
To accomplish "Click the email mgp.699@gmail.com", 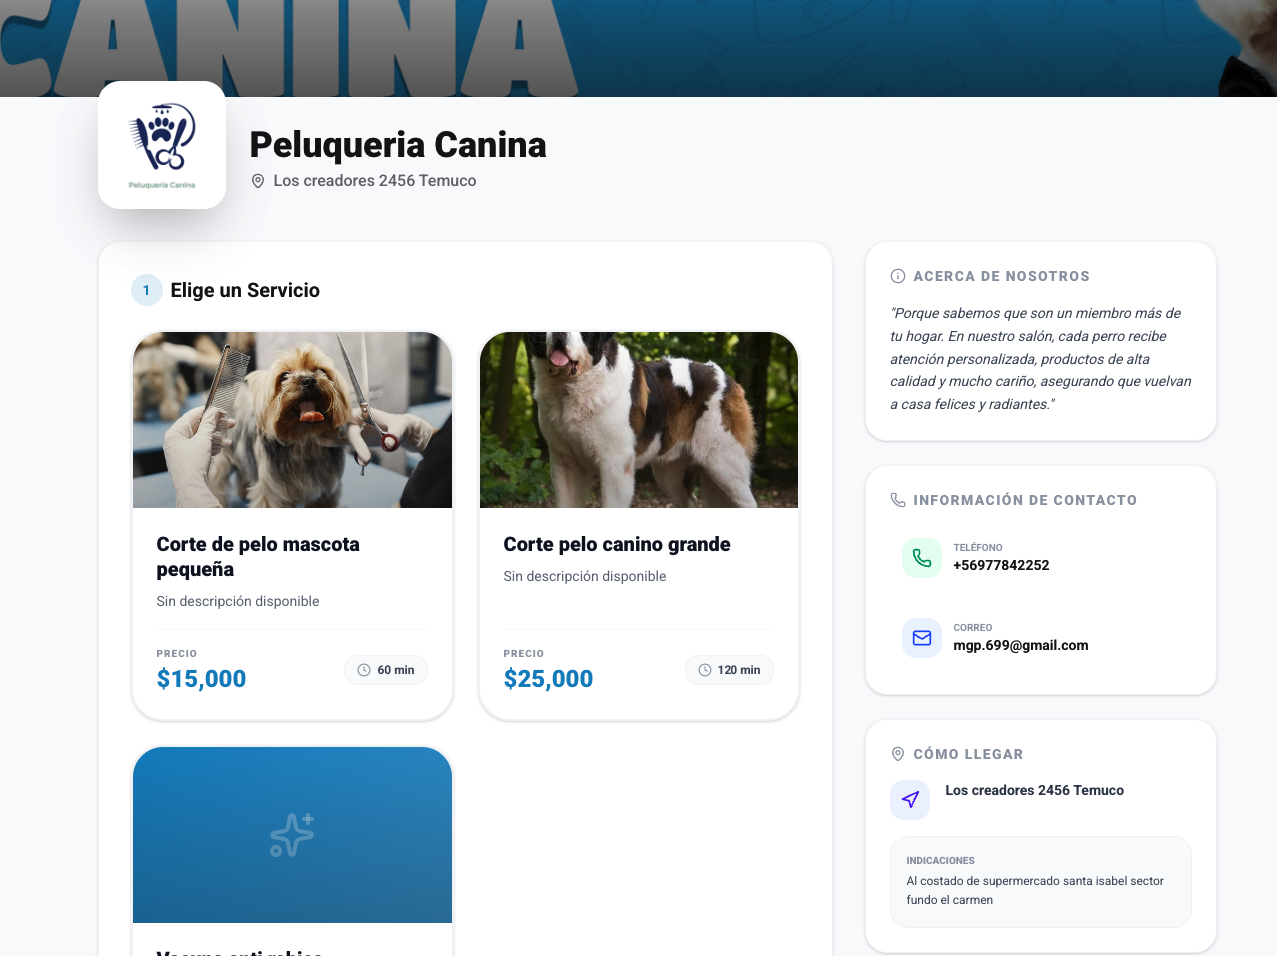I will click(1021, 645).
